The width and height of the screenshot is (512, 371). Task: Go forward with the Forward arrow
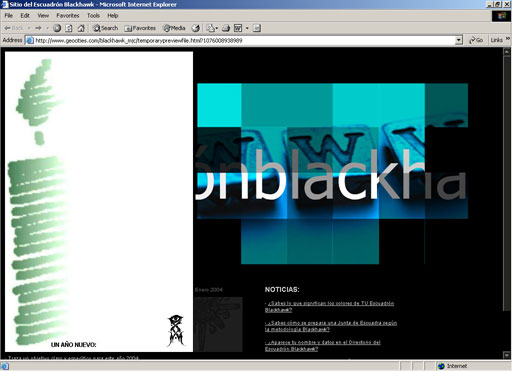coord(38,28)
